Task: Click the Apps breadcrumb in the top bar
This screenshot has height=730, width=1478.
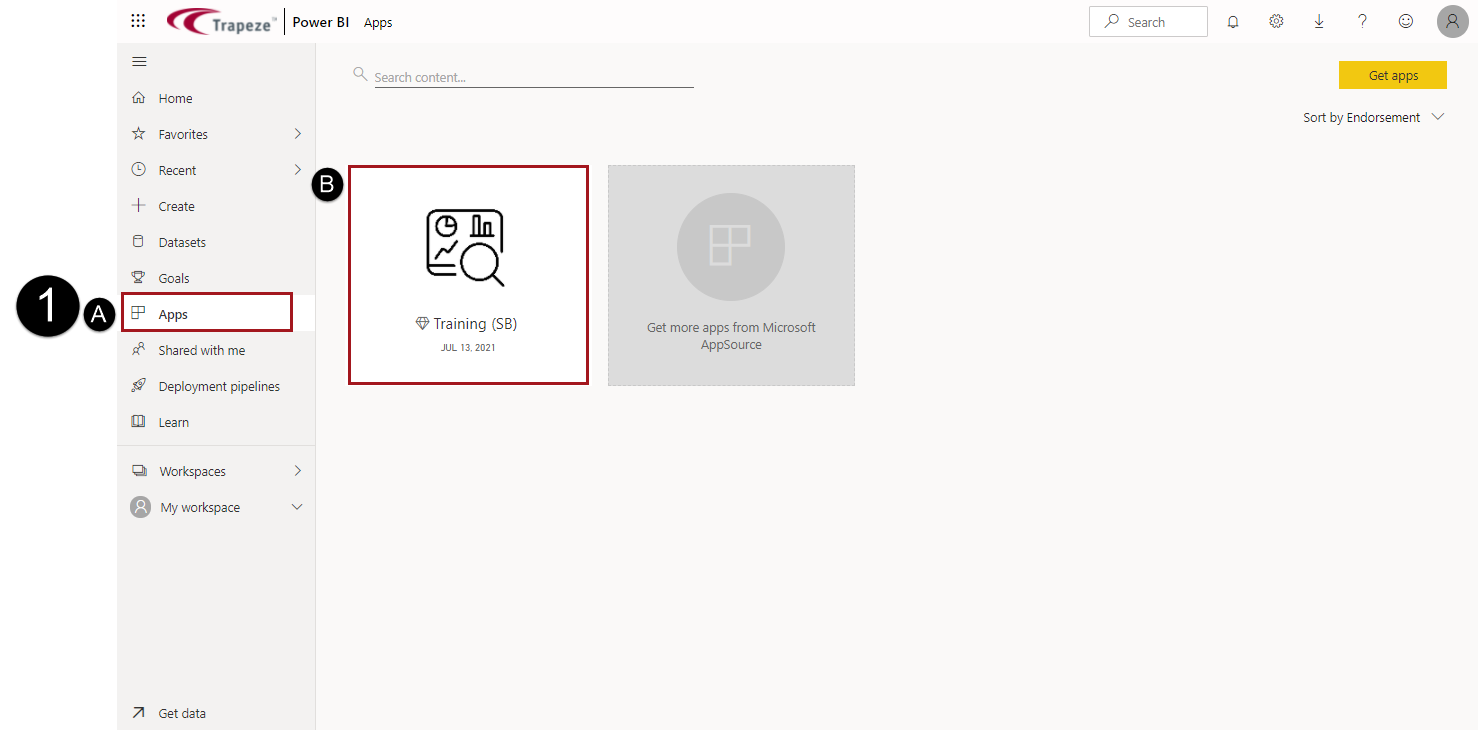Action: click(x=378, y=21)
